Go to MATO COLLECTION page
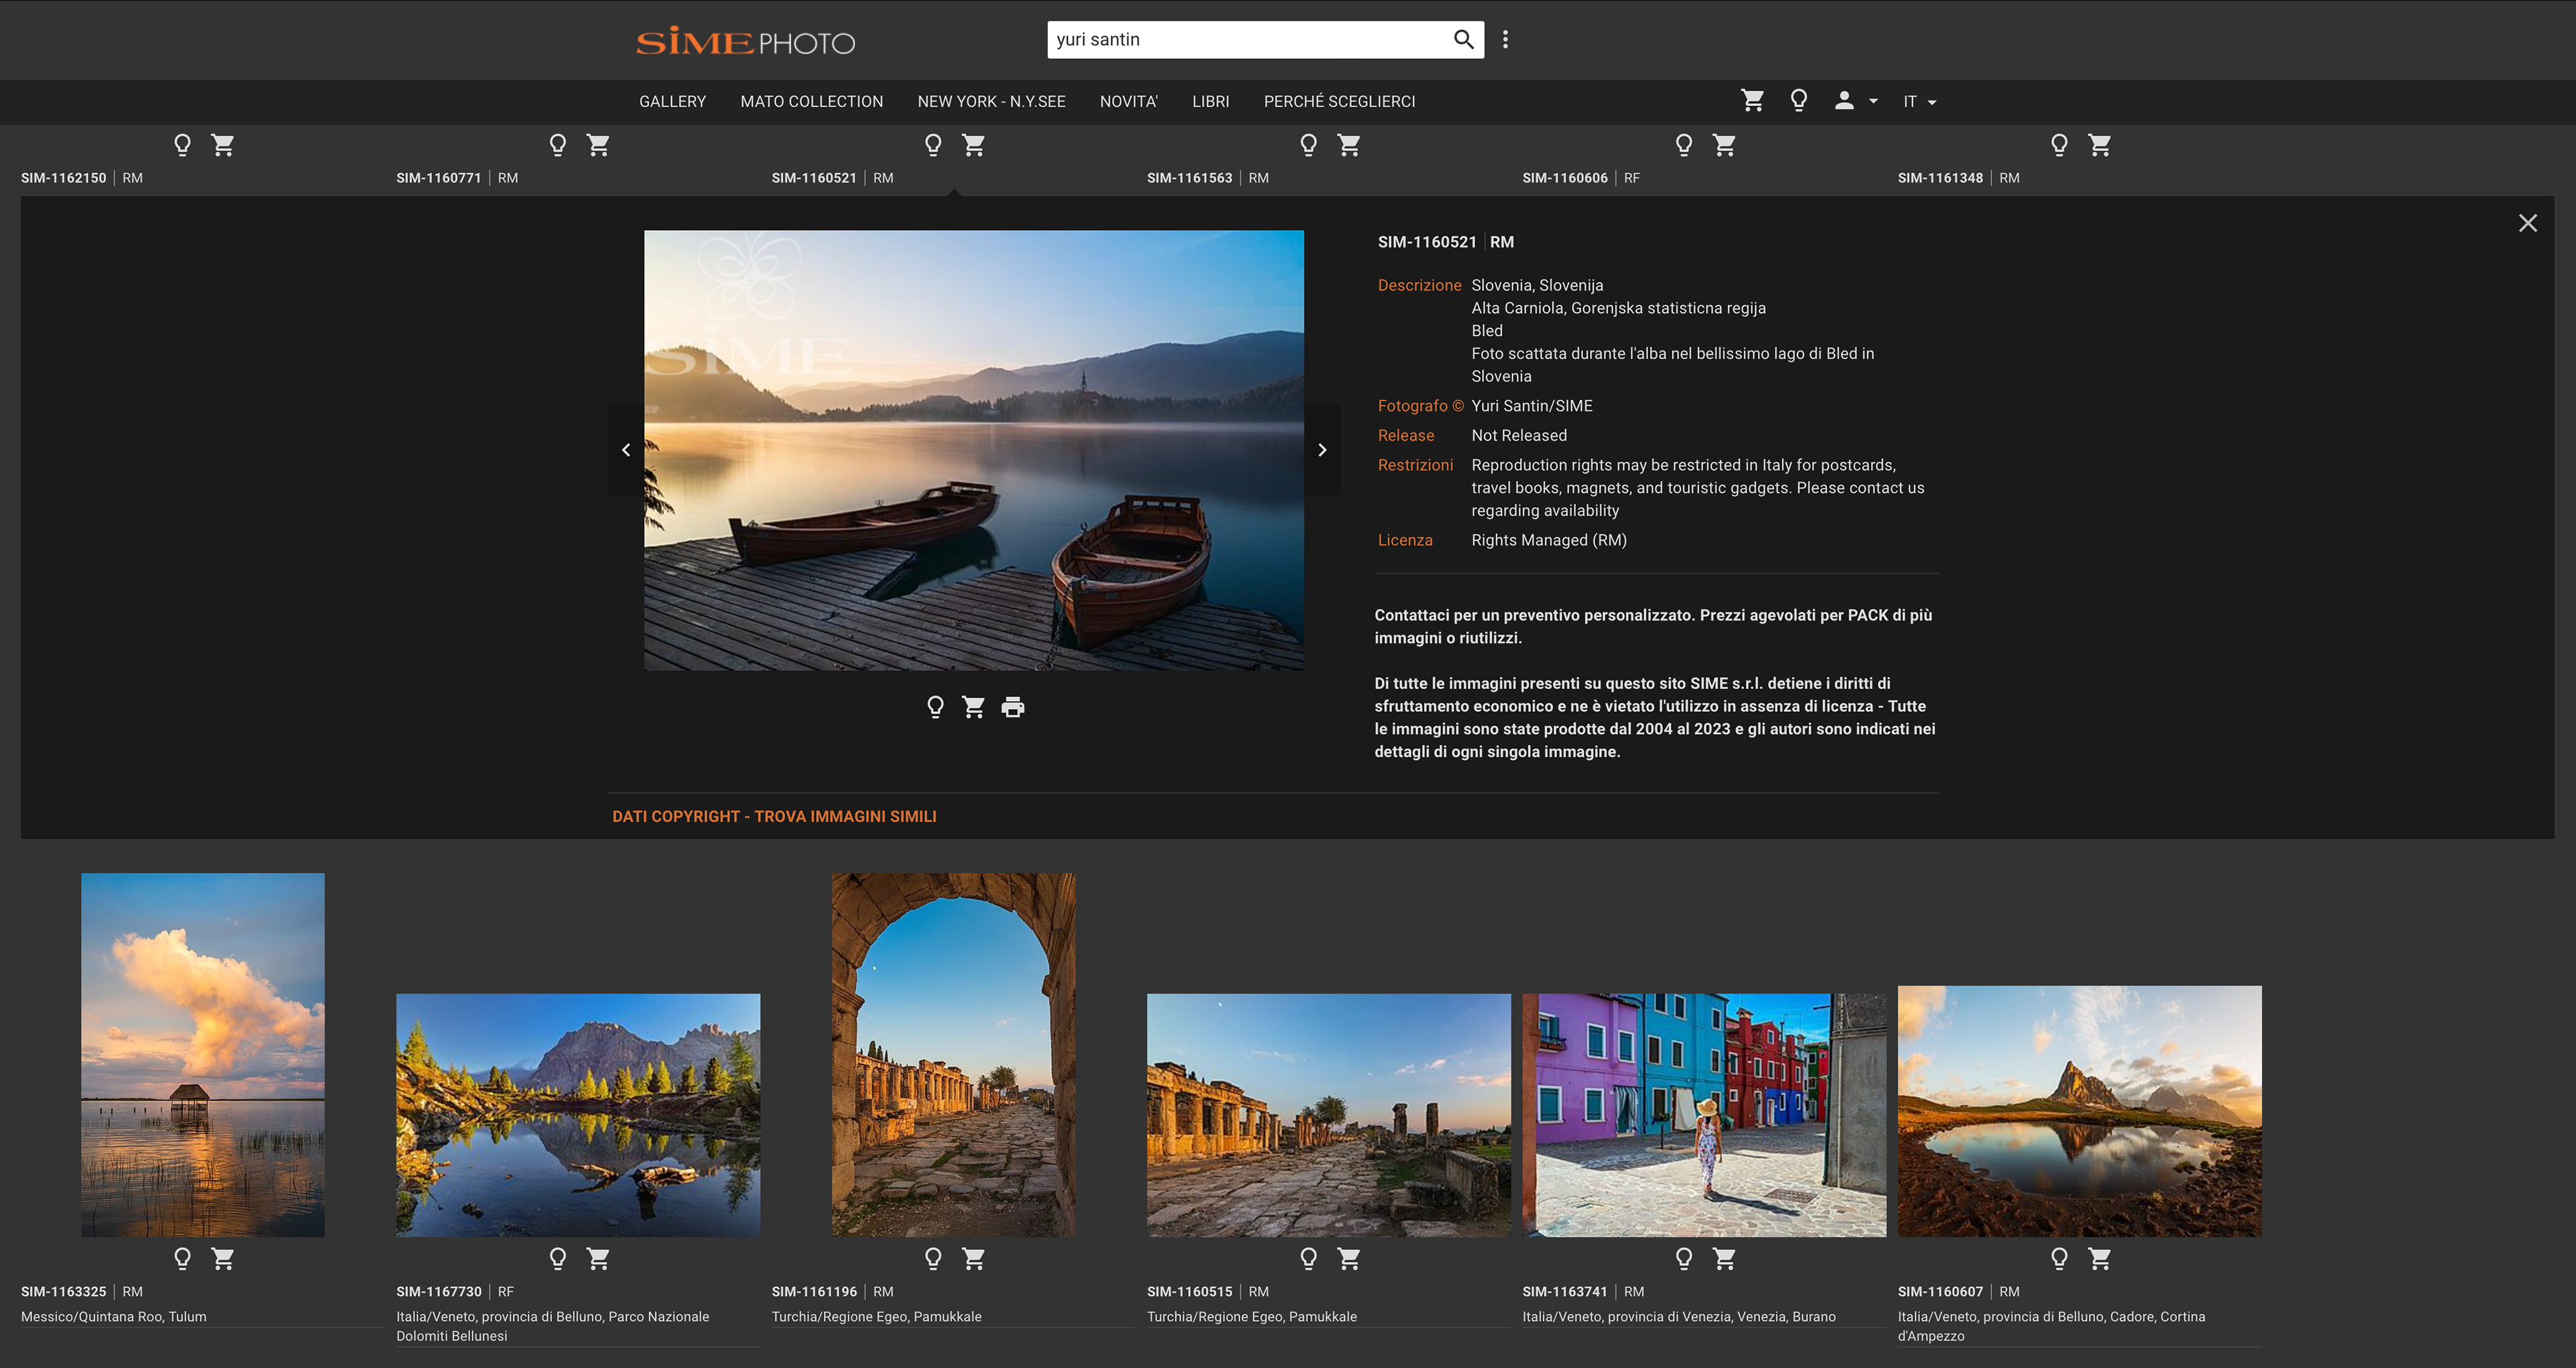The height and width of the screenshot is (1368, 2576). click(811, 101)
